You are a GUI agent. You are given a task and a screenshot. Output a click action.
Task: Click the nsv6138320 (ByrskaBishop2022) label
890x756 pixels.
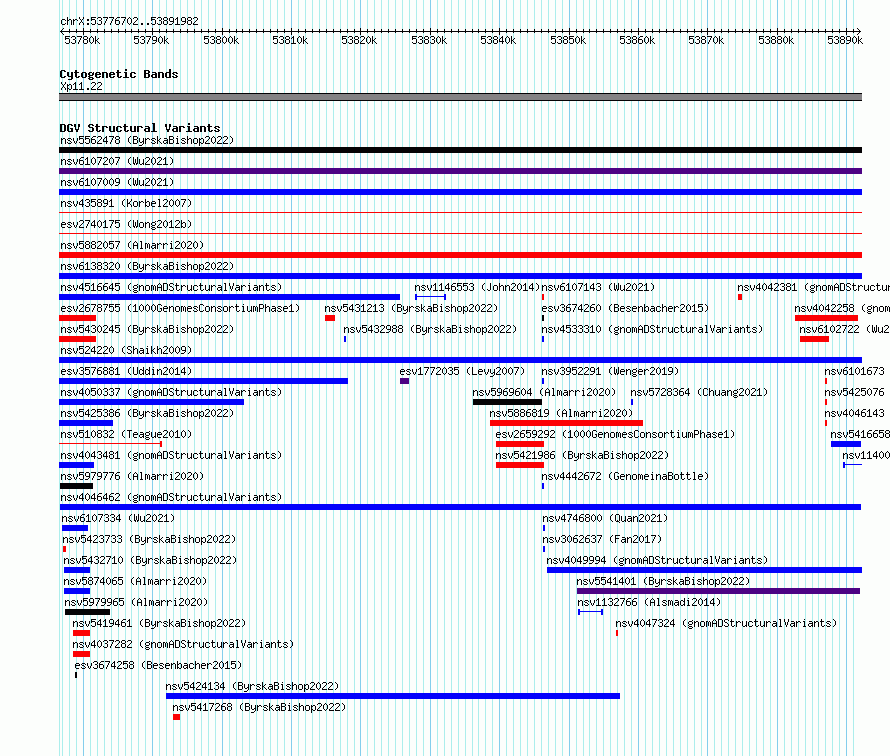tap(147, 266)
